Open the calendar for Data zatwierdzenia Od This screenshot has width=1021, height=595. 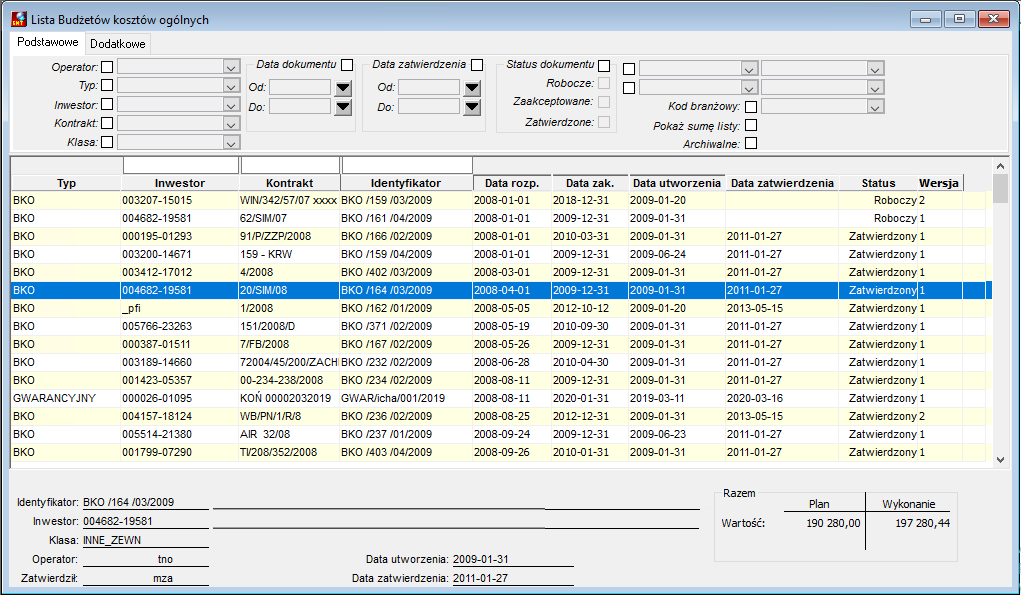472,87
